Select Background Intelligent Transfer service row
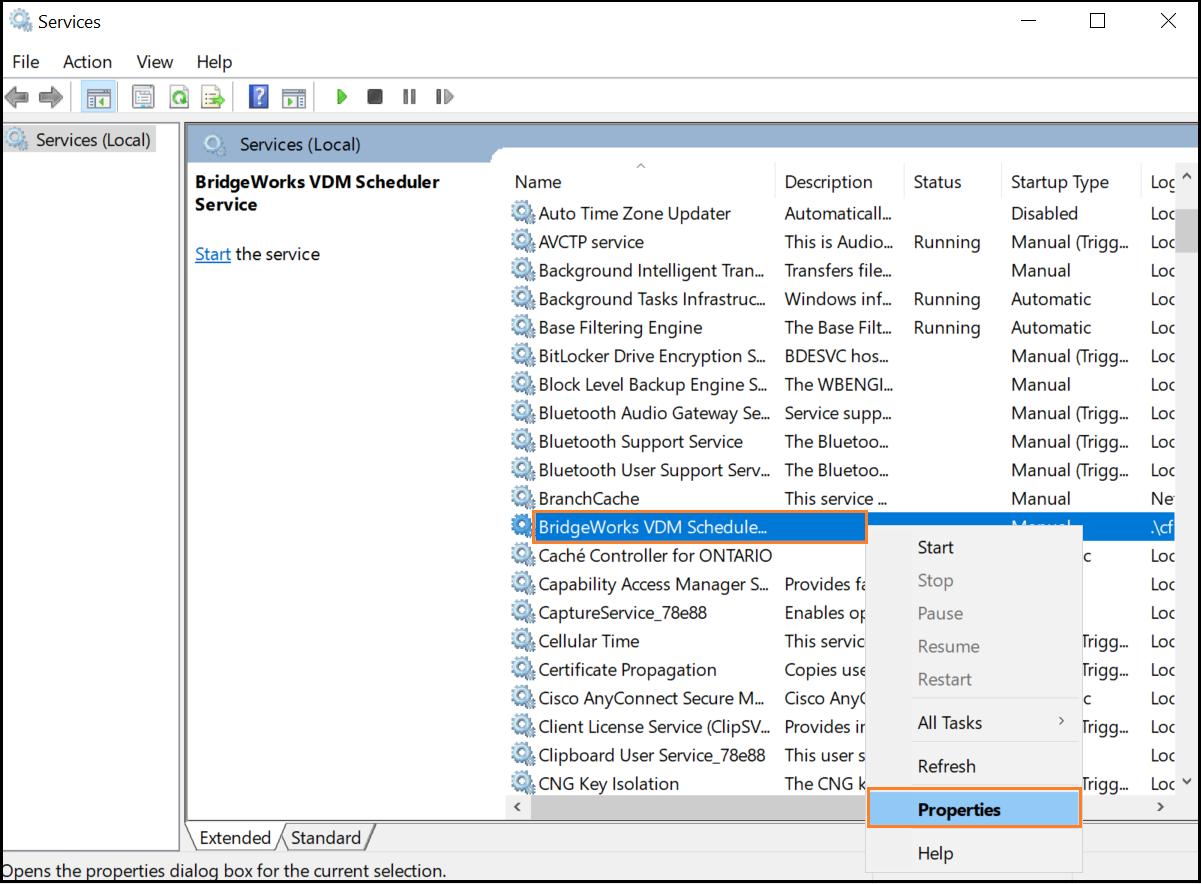This screenshot has width=1201, height=884. click(x=840, y=270)
